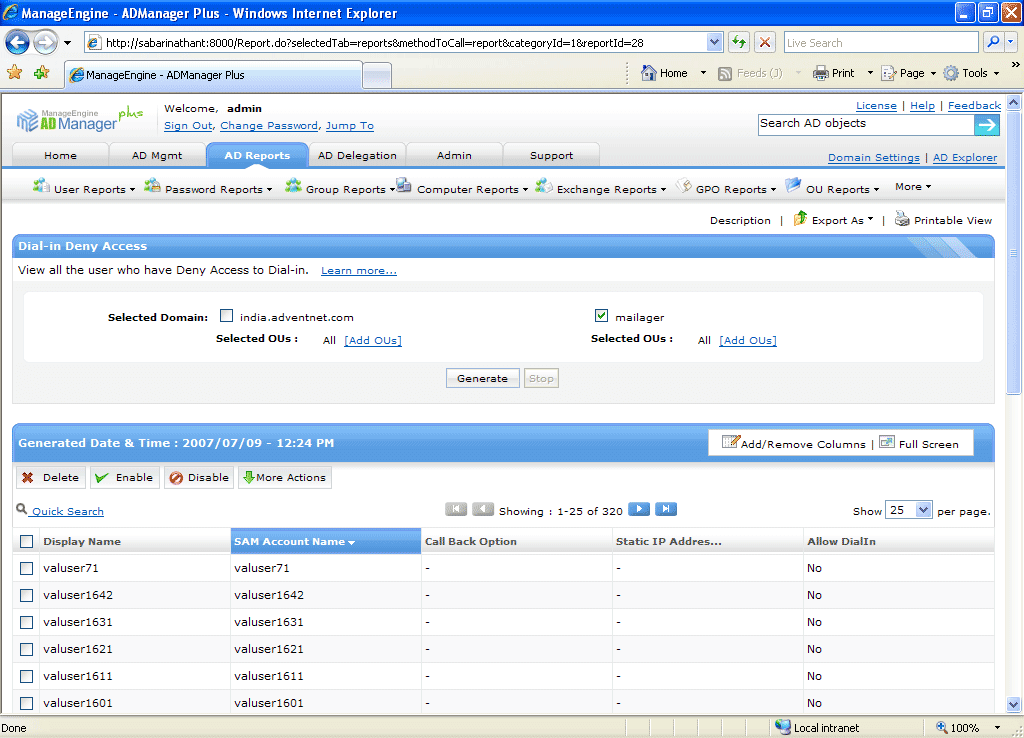Uncheck the mailager domain checkbox
Screen dimensions: 1024x738
coord(601,316)
